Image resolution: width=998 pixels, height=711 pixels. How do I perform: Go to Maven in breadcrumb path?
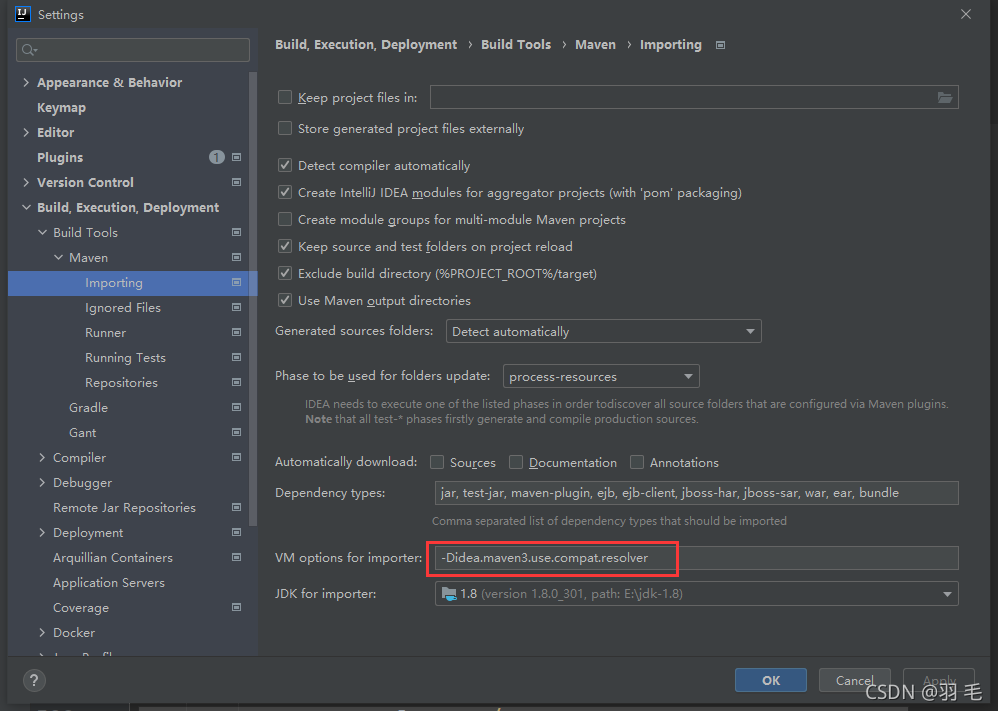pyautogui.click(x=595, y=45)
